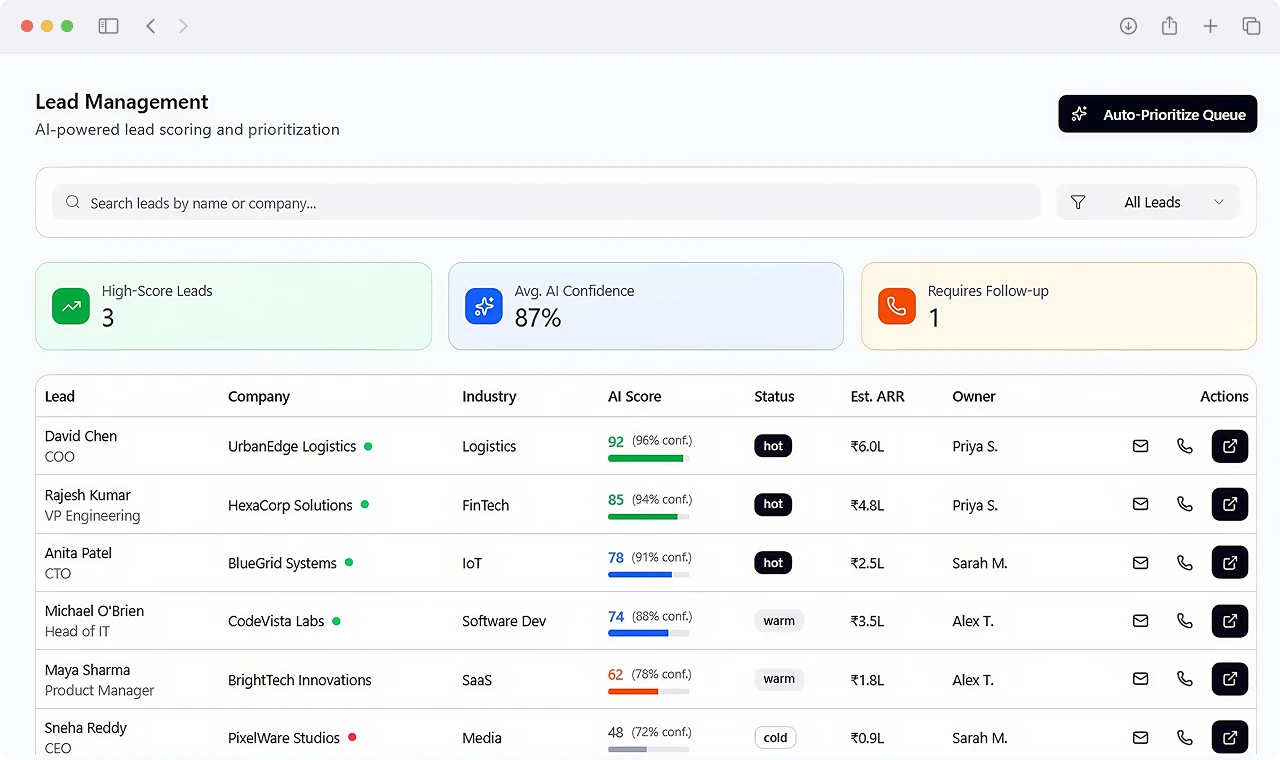Click the Actions column header
This screenshot has height=760, width=1280.
(1224, 396)
